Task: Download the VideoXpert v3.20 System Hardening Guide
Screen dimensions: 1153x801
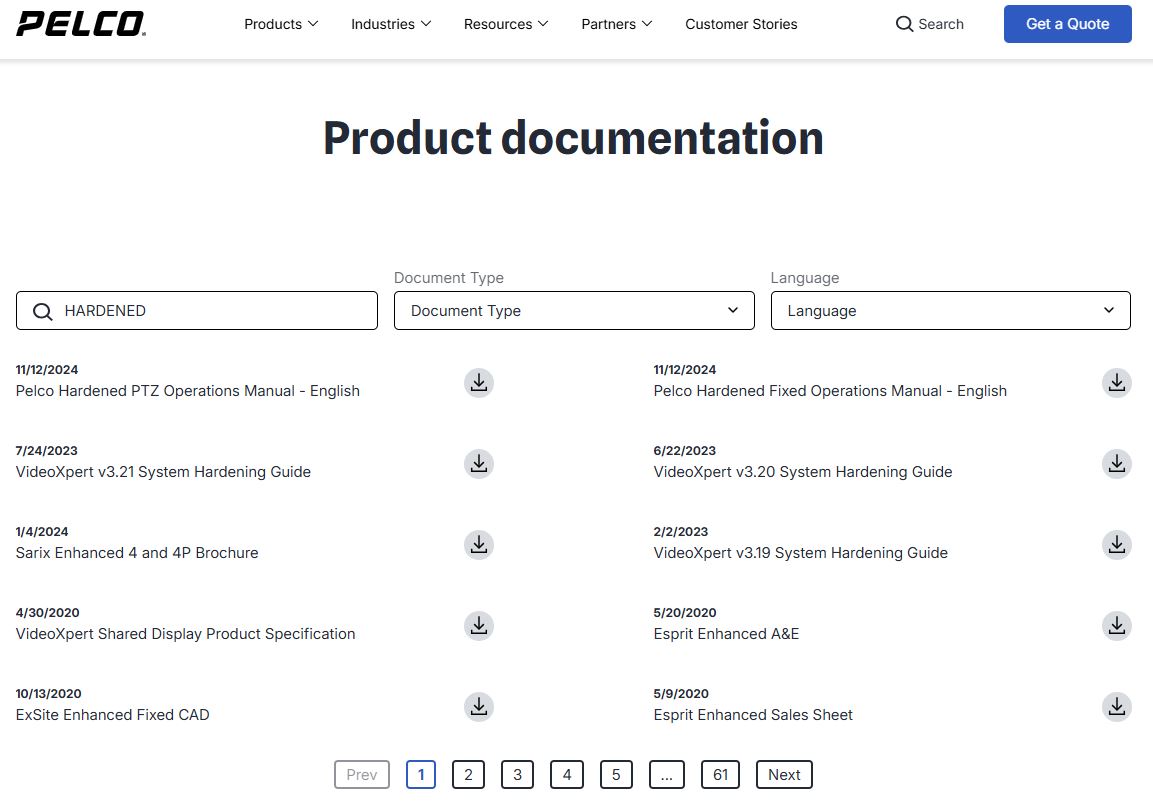Action: pos(1116,464)
